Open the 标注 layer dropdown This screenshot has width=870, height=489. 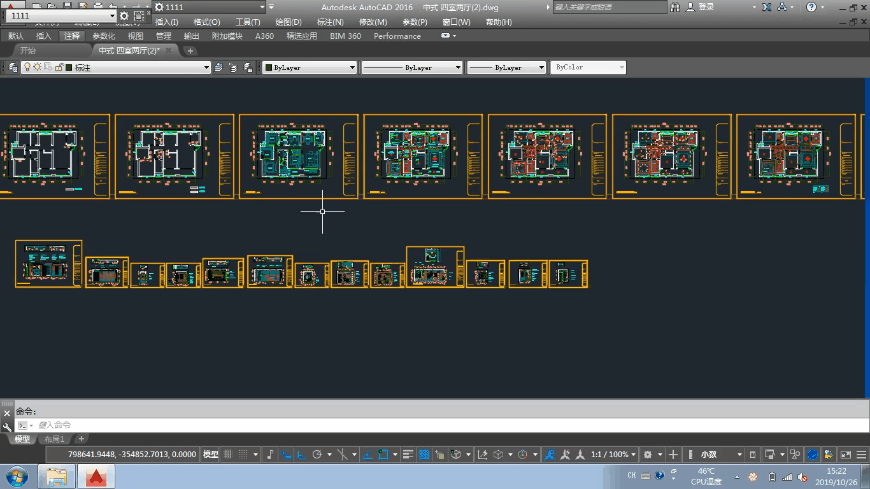(115, 67)
